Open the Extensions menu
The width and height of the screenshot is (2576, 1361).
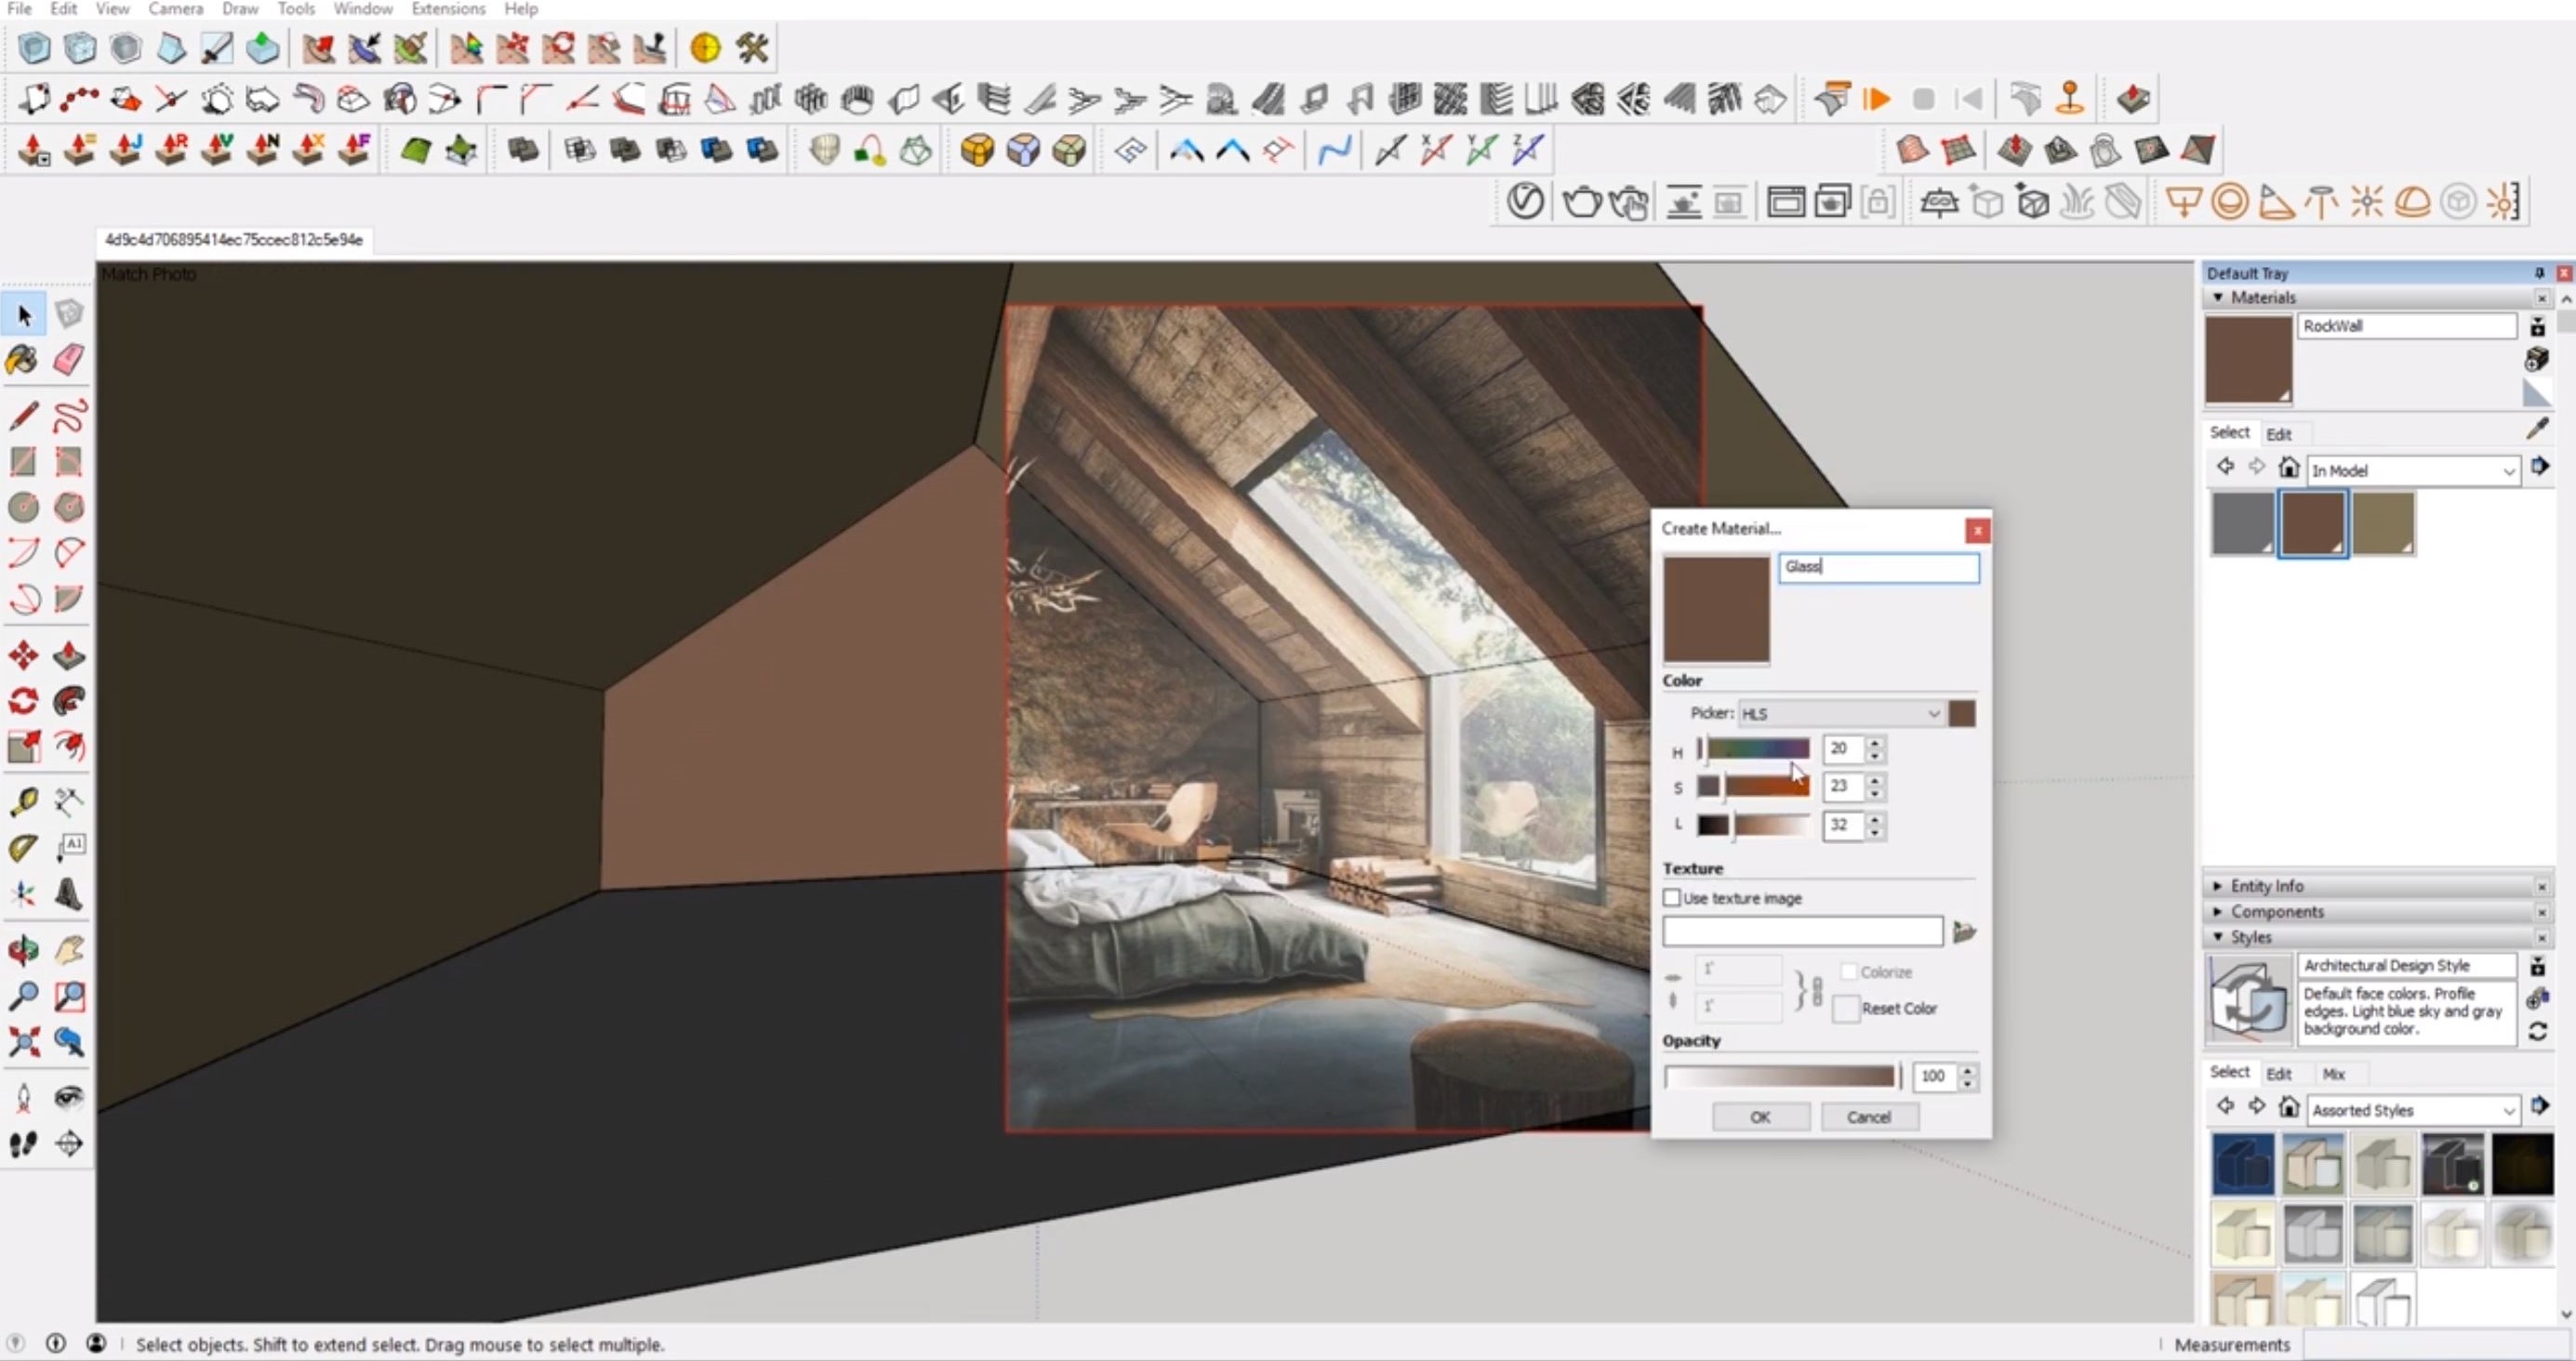[x=448, y=9]
